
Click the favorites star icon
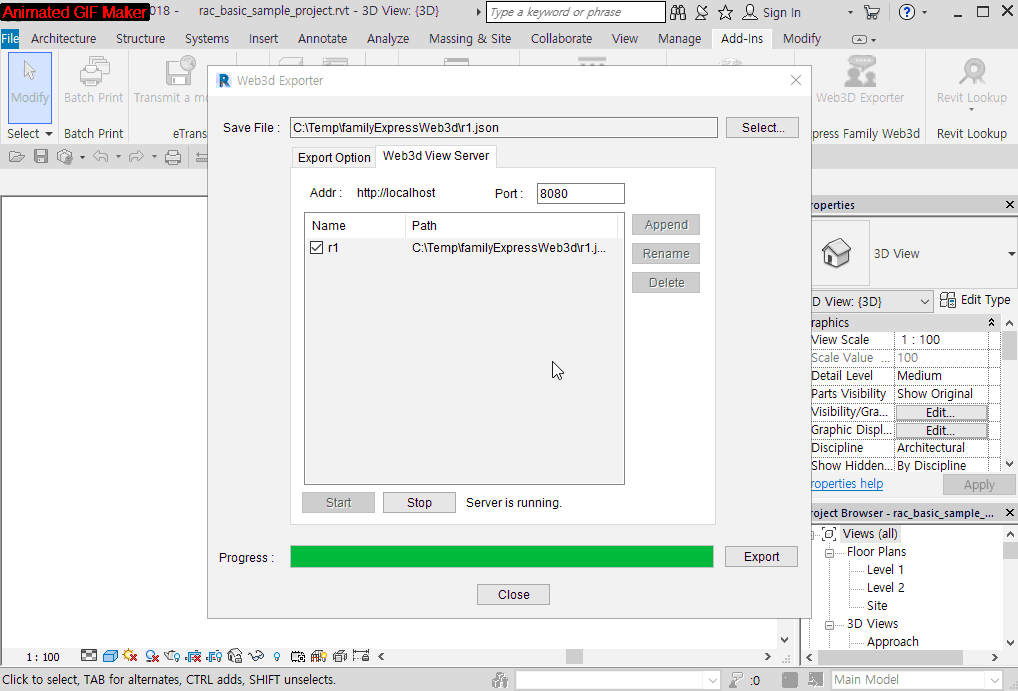coord(725,12)
